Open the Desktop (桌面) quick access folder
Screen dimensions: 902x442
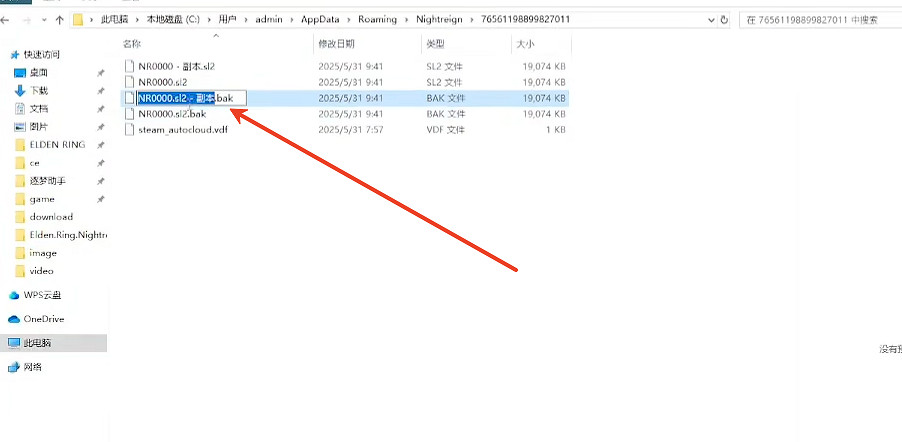pos(39,73)
